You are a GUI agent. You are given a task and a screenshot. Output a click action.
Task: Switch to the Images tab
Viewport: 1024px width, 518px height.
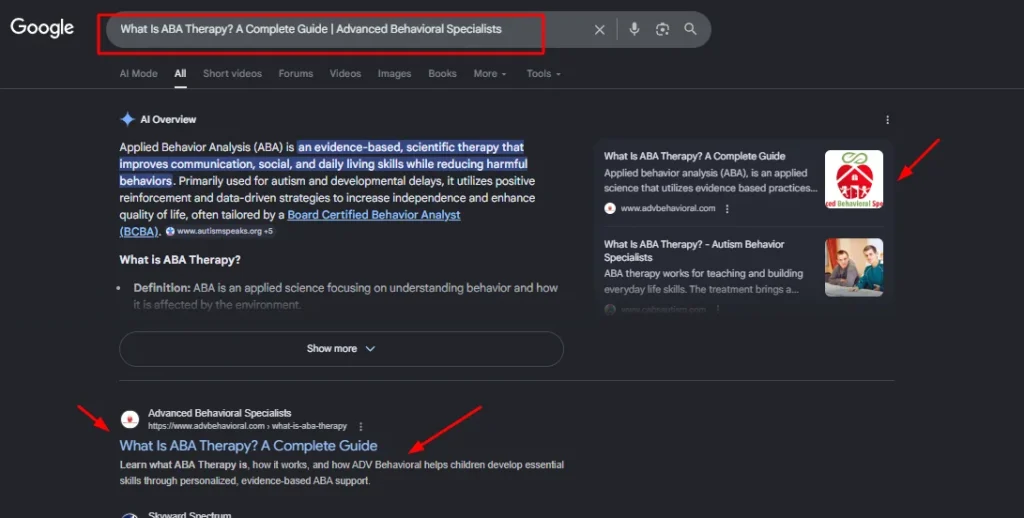(394, 74)
